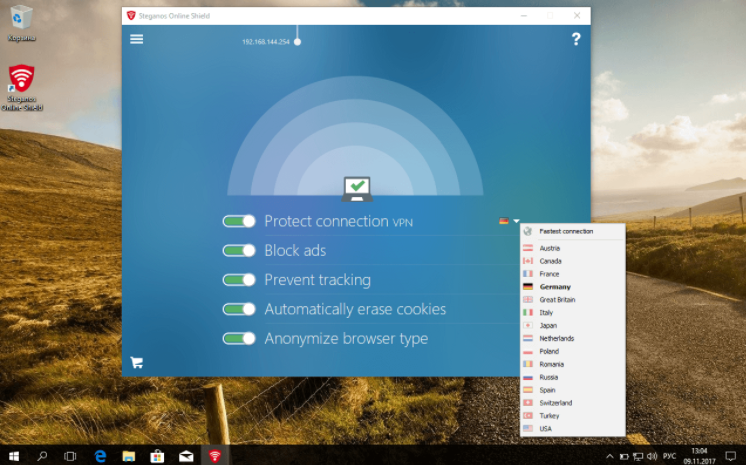Toggle Automatically erase cookies switch
Viewport: 746px width, 465px height.
click(239, 309)
